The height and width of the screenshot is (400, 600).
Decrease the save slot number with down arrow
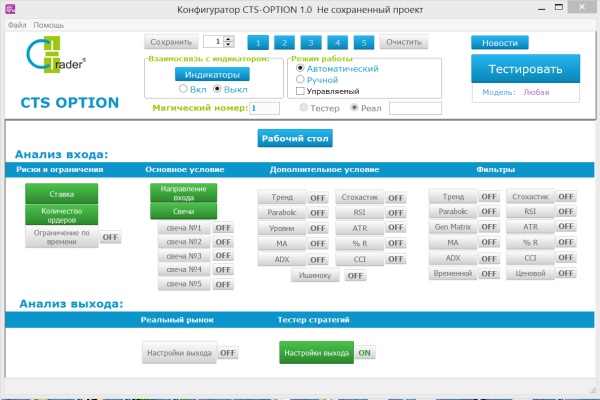228,44
